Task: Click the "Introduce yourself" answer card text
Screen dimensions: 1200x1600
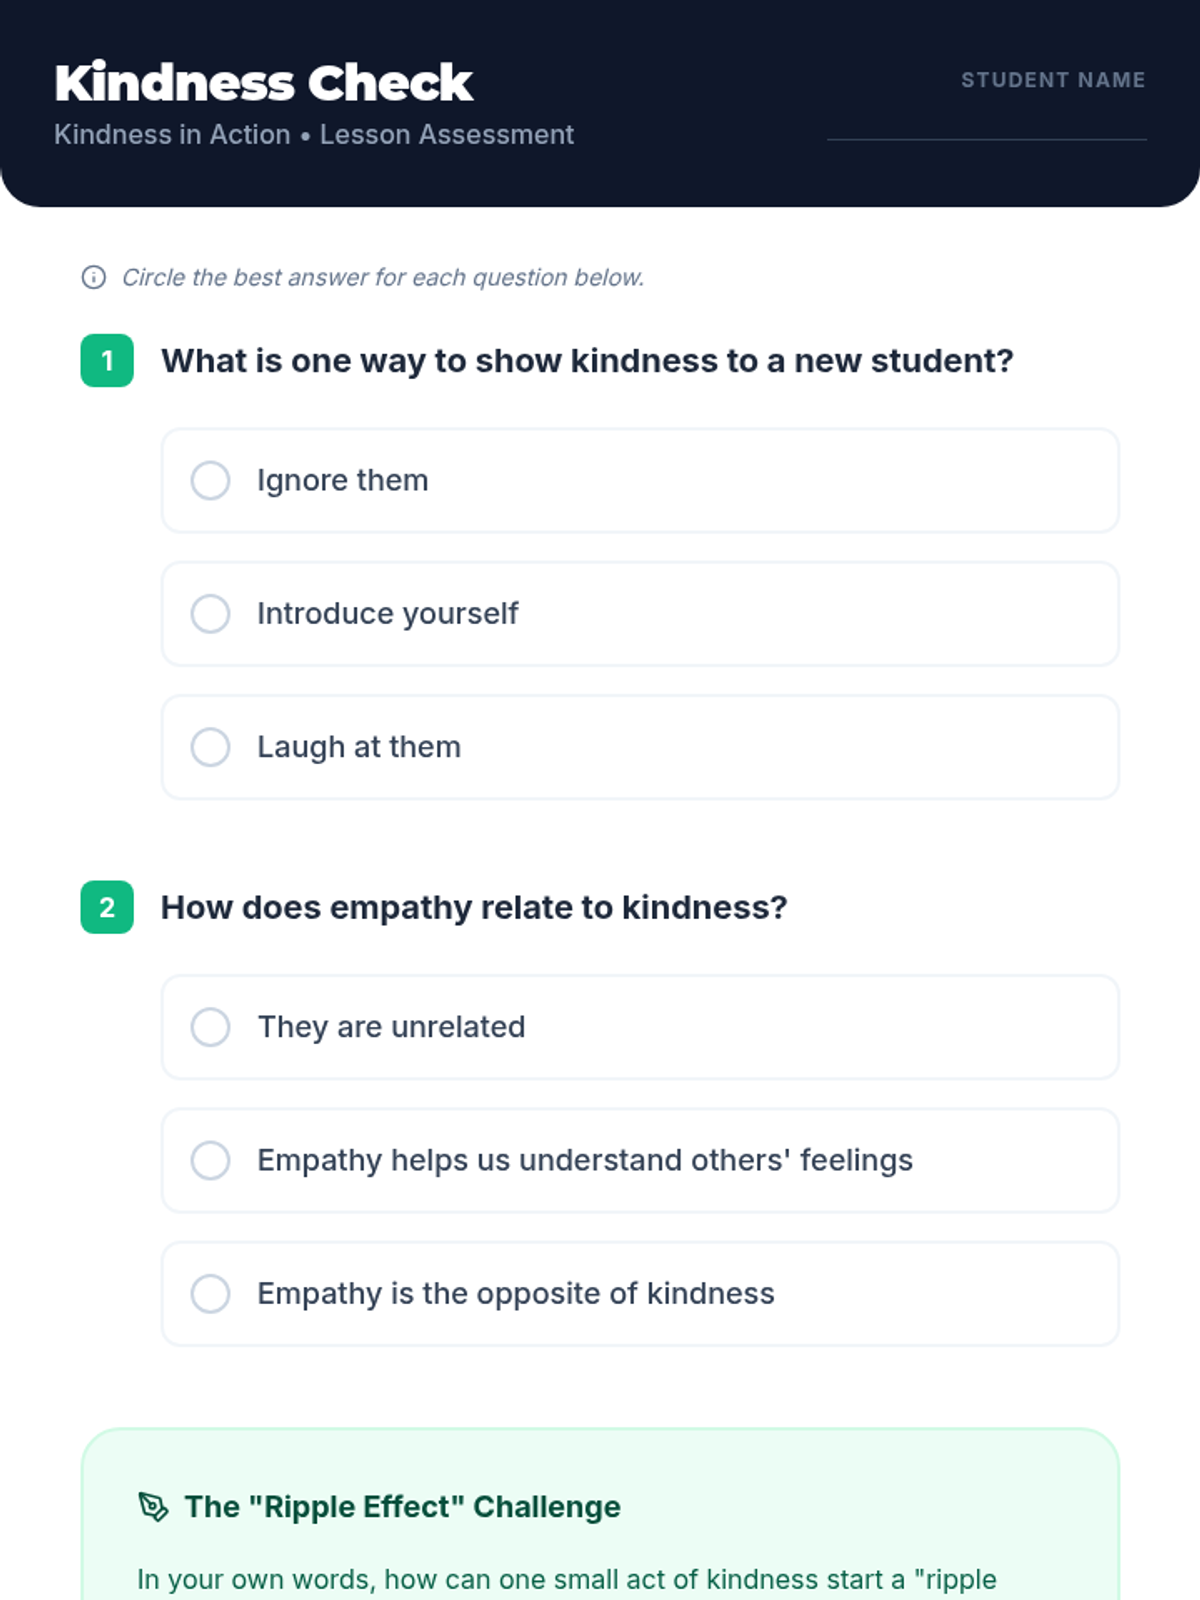Action: coord(387,613)
